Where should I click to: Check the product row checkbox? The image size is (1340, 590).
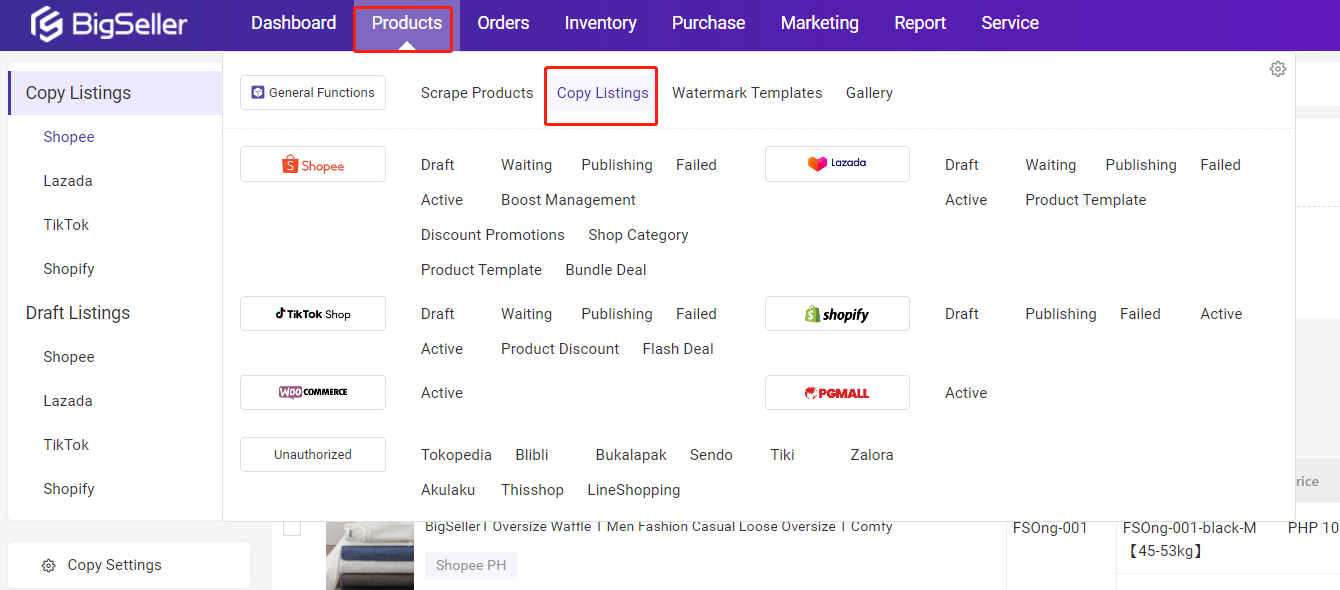tap(291, 527)
